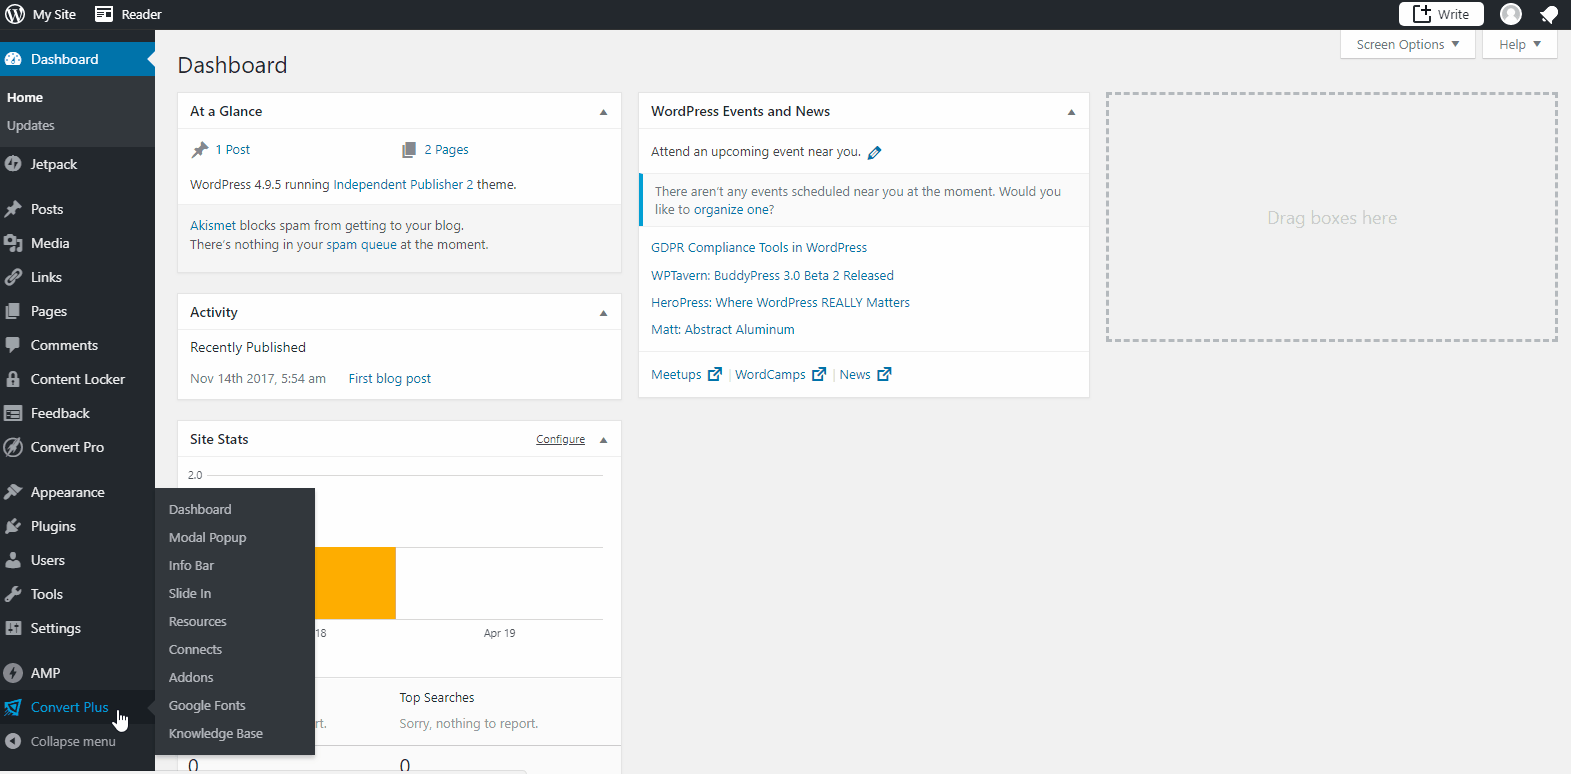The height and width of the screenshot is (774, 1571).
Task: Open WPTavern BuddyPress 3.0 Beta 2 link
Action: [772, 275]
